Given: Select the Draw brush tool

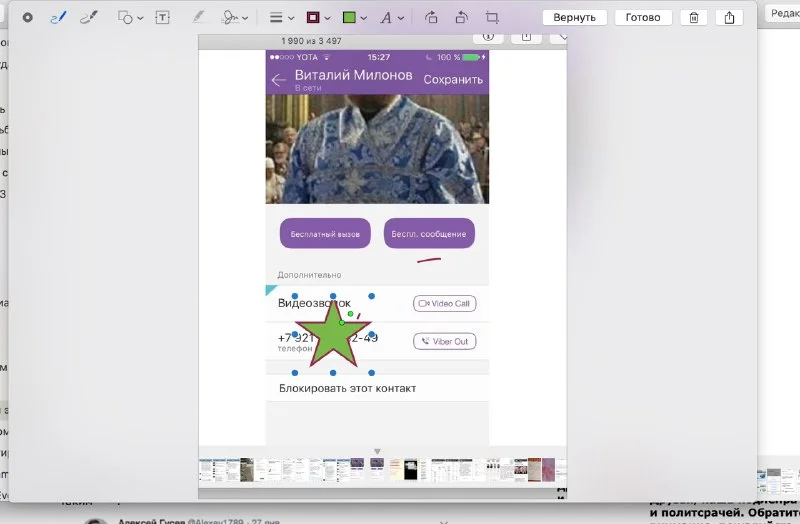Looking at the screenshot, I should pos(88,18).
